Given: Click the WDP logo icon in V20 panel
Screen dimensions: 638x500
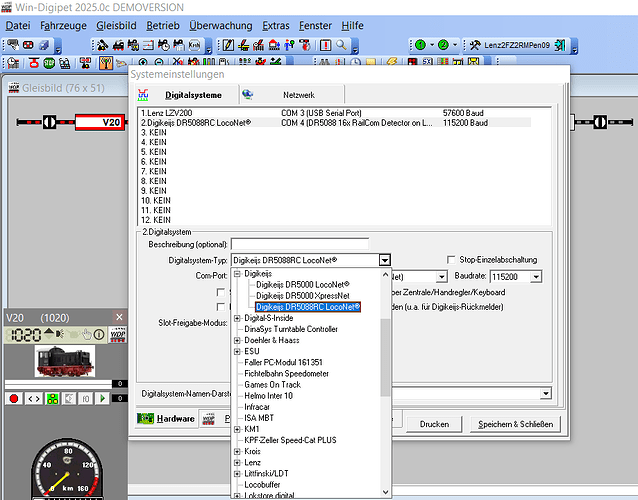Looking at the screenshot, I should pos(118,334).
